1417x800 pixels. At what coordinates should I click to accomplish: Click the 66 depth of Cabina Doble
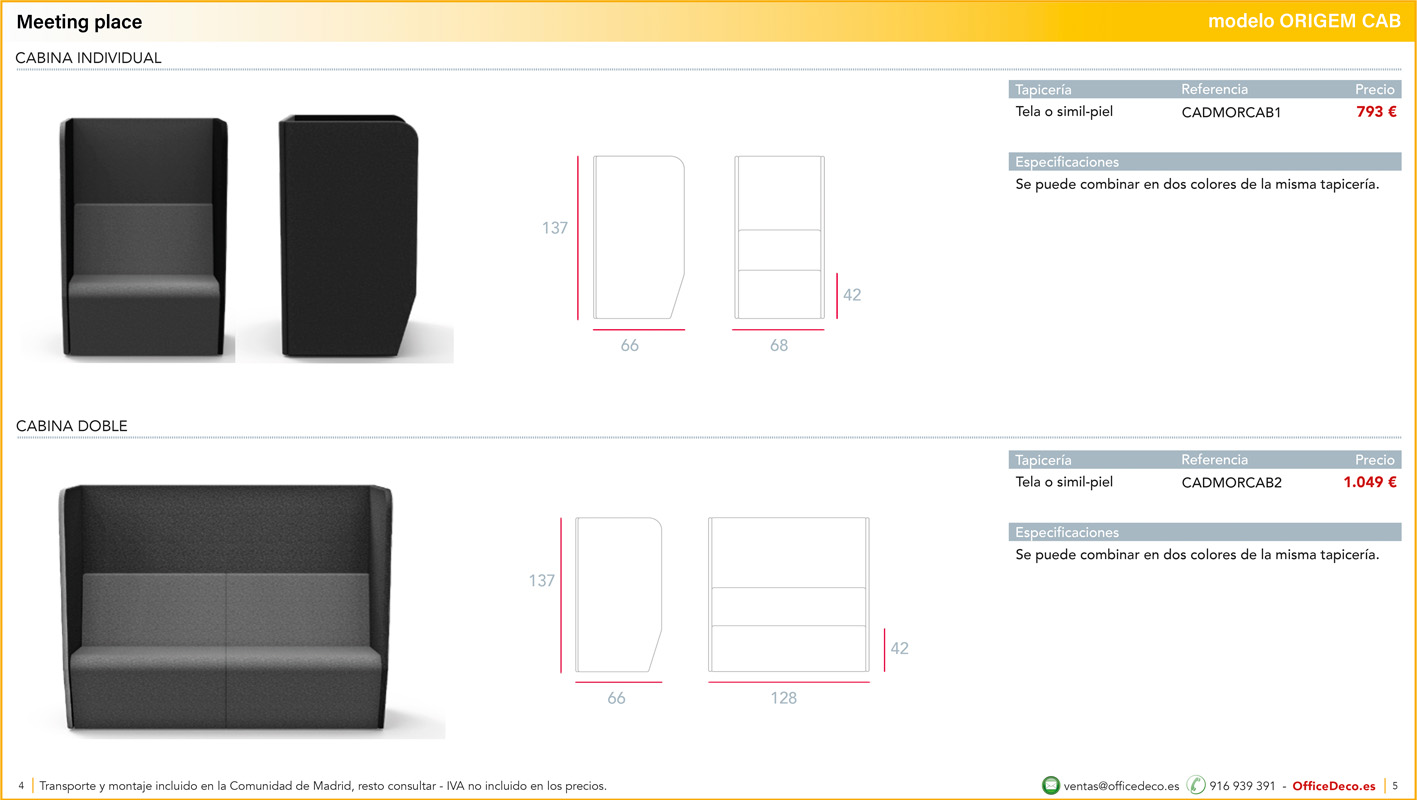[616, 698]
